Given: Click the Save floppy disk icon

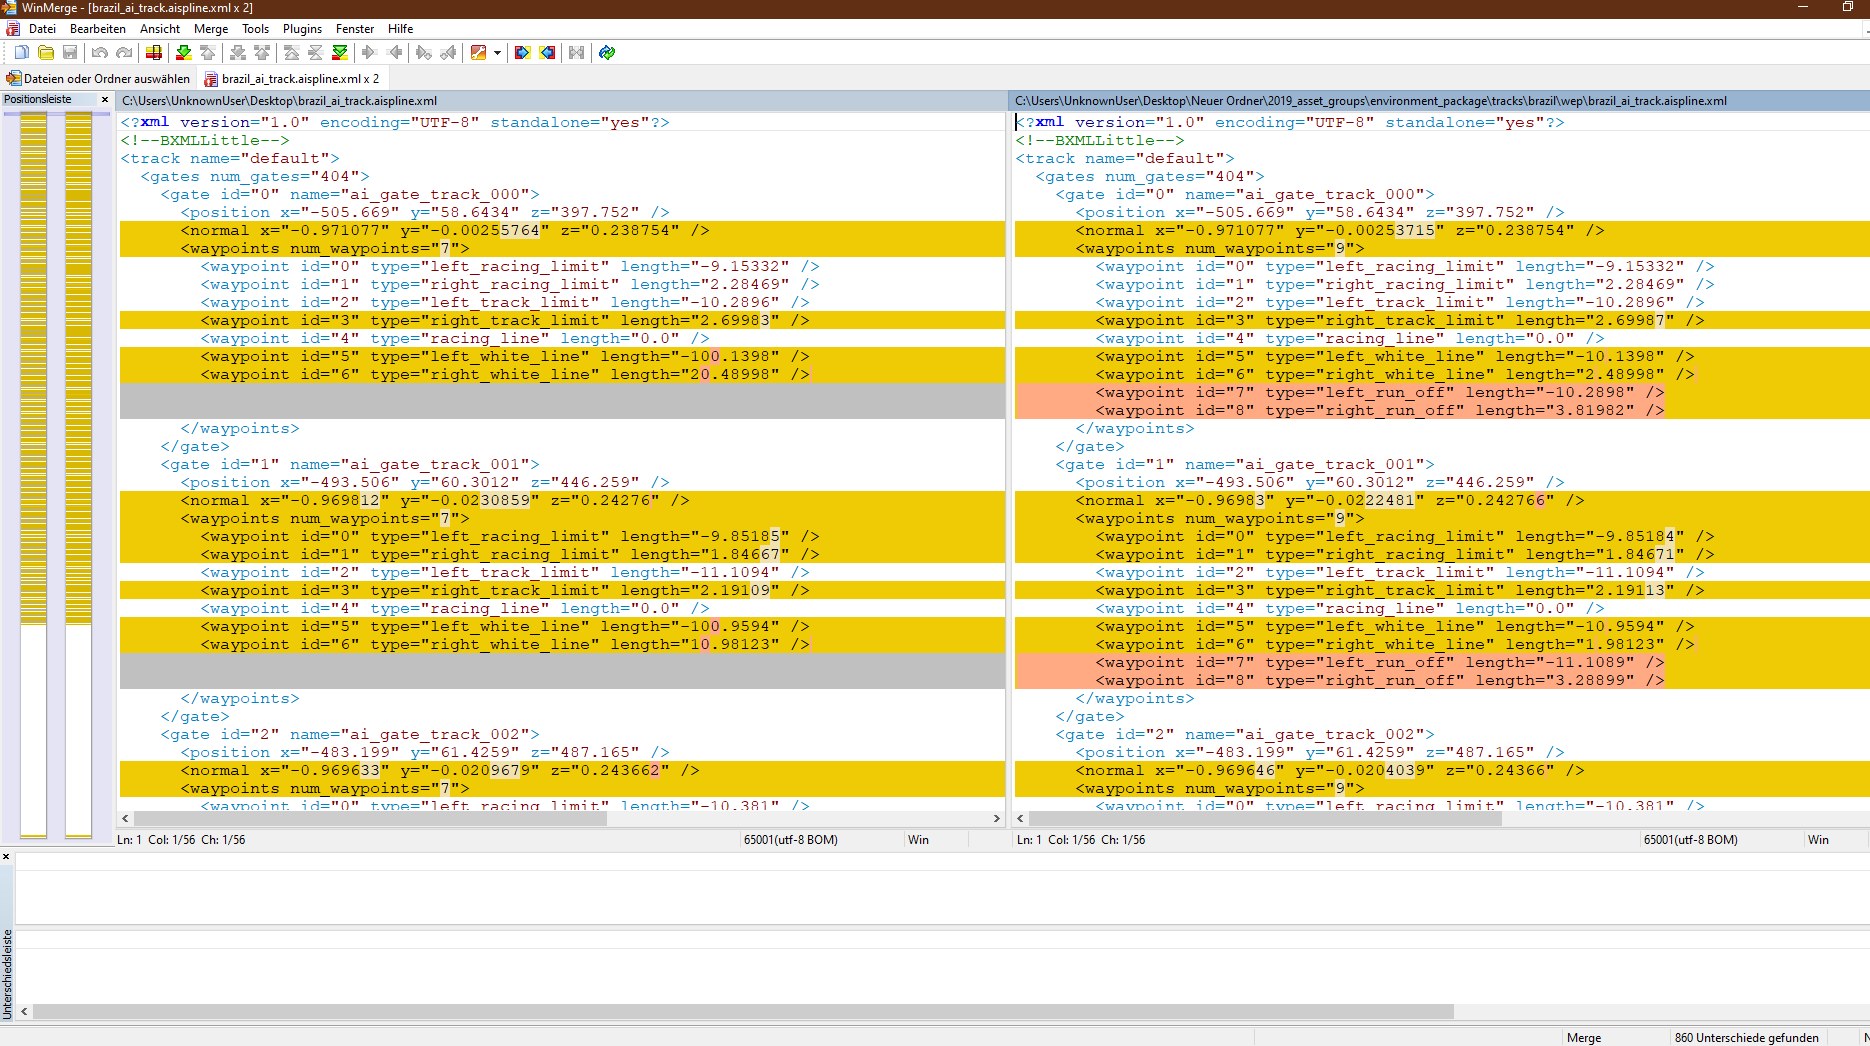Looking at the screenshot, I should (x=70, y=52).
